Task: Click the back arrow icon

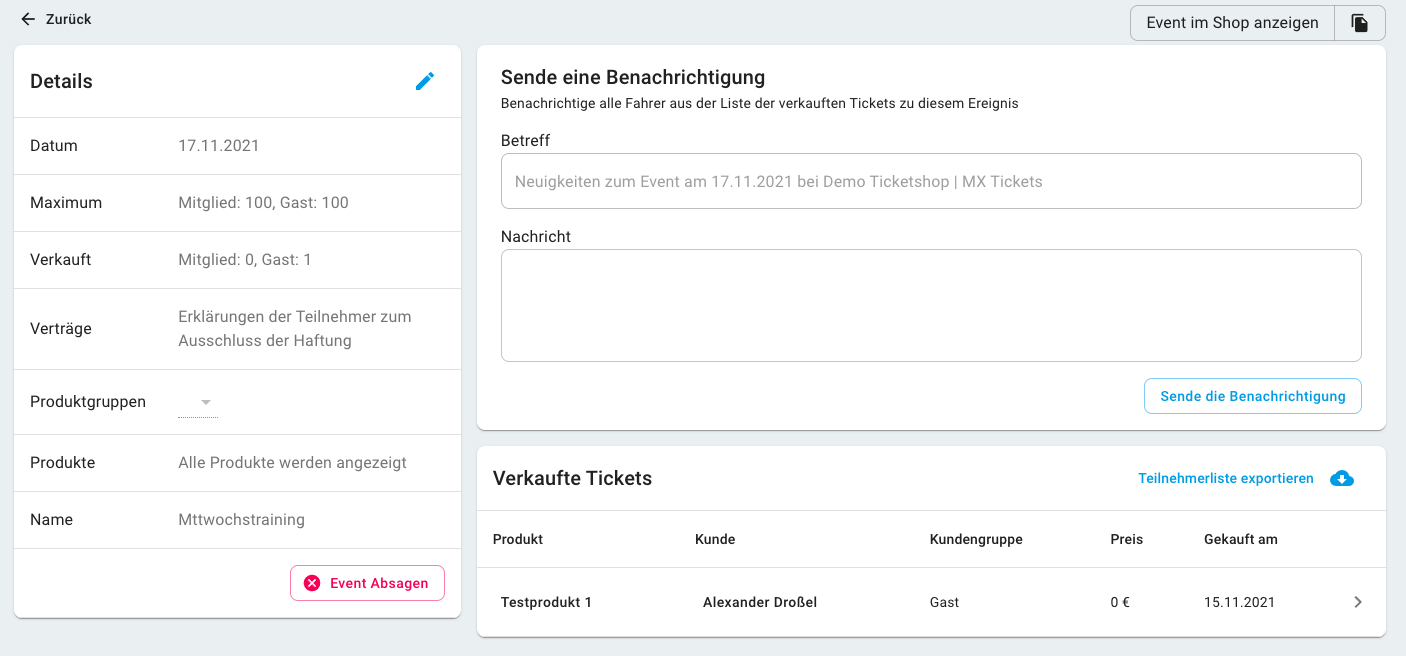Action: (x=28, y=19)
